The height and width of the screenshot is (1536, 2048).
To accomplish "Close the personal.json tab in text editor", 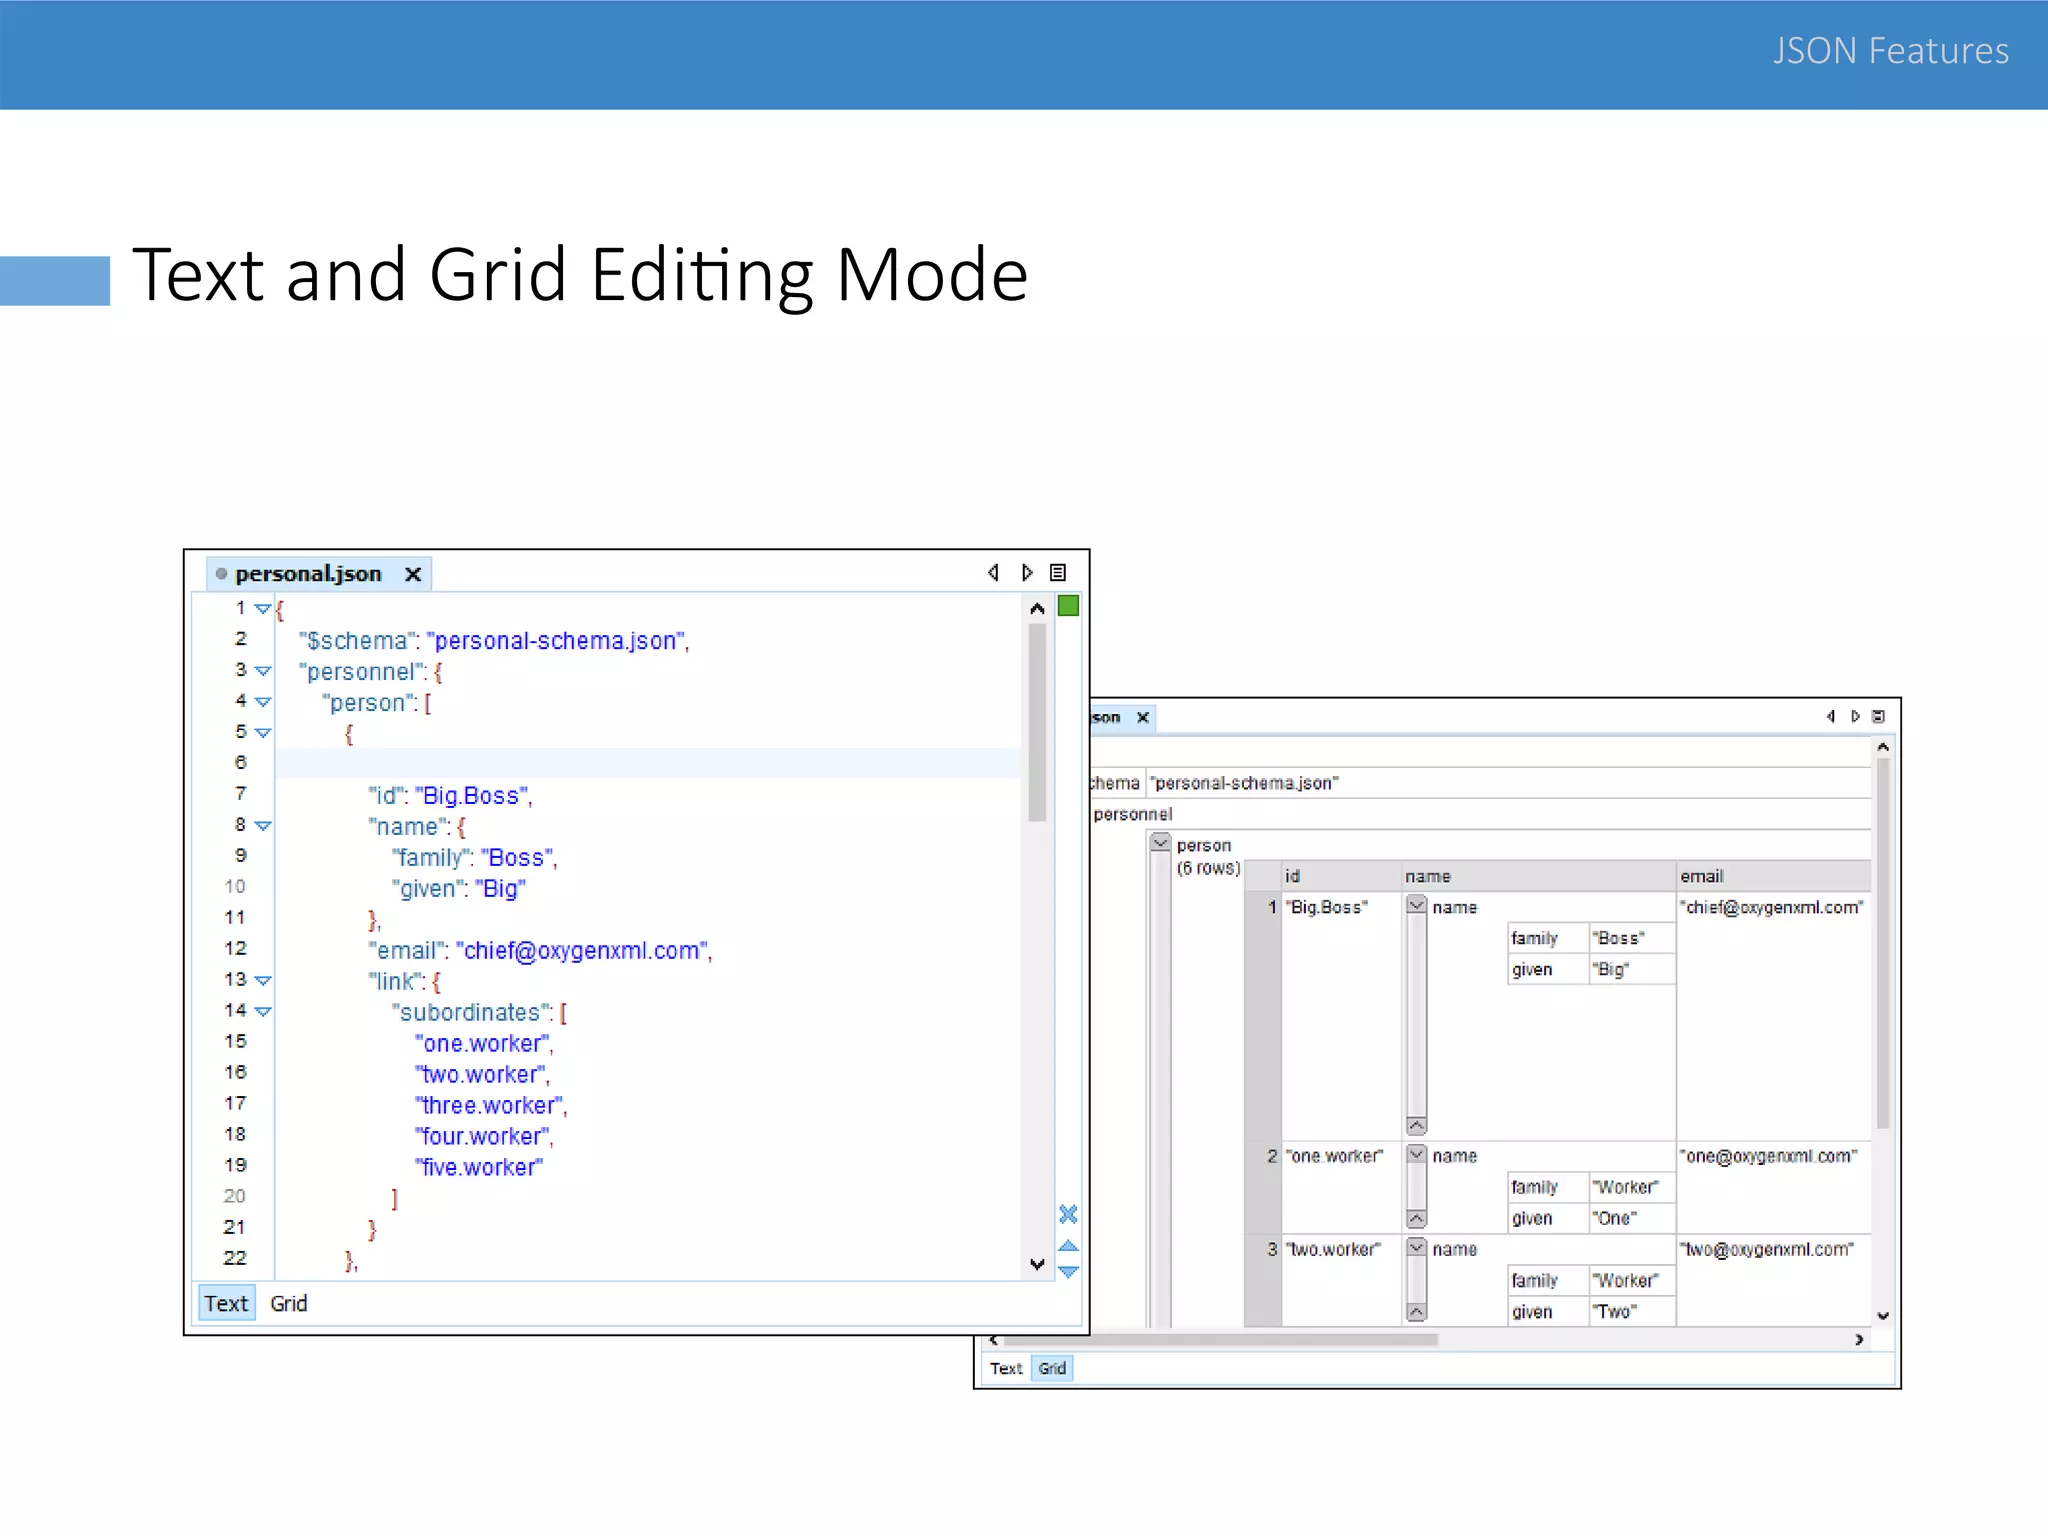I will [413, 574].
